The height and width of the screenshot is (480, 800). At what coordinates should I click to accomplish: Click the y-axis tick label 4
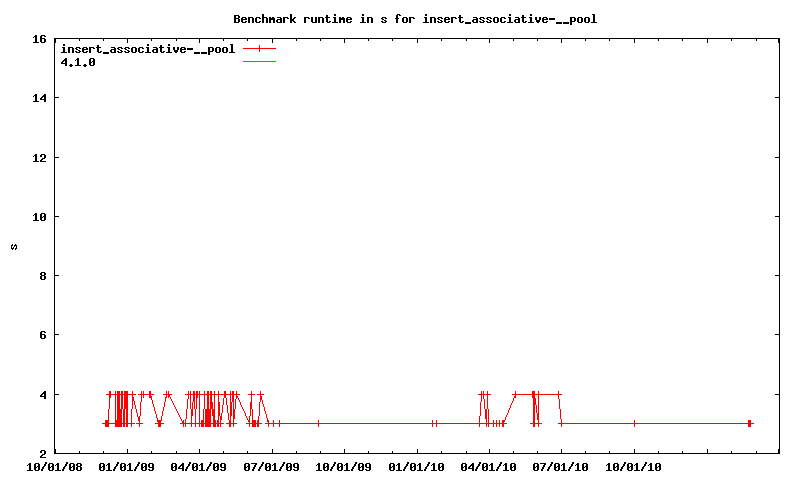coord(42,395)
